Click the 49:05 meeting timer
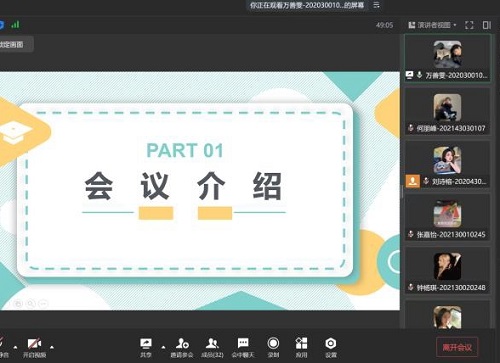This screenshot has width=500, height=363. pos(384,25)
